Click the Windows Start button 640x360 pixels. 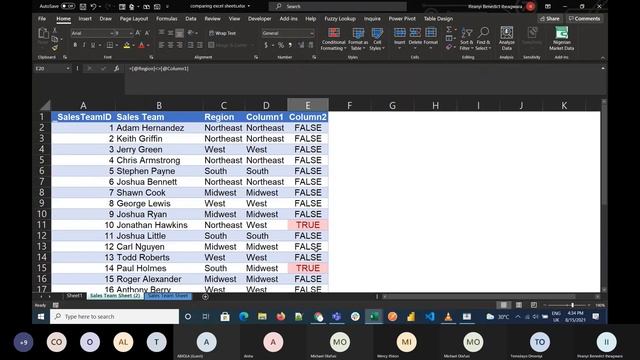point(41,316)
